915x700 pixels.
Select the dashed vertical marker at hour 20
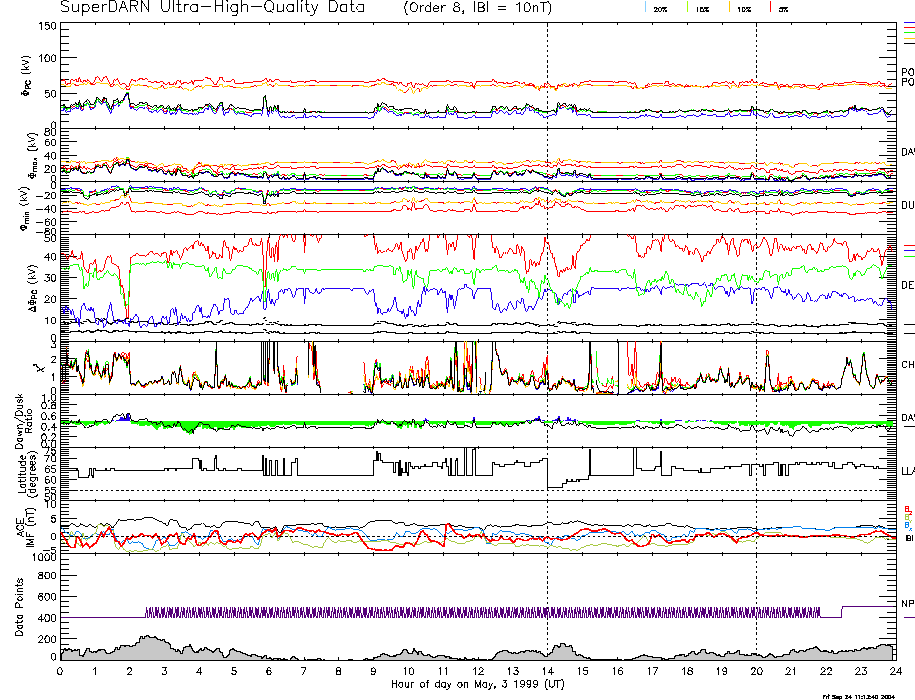click(756, 300)
